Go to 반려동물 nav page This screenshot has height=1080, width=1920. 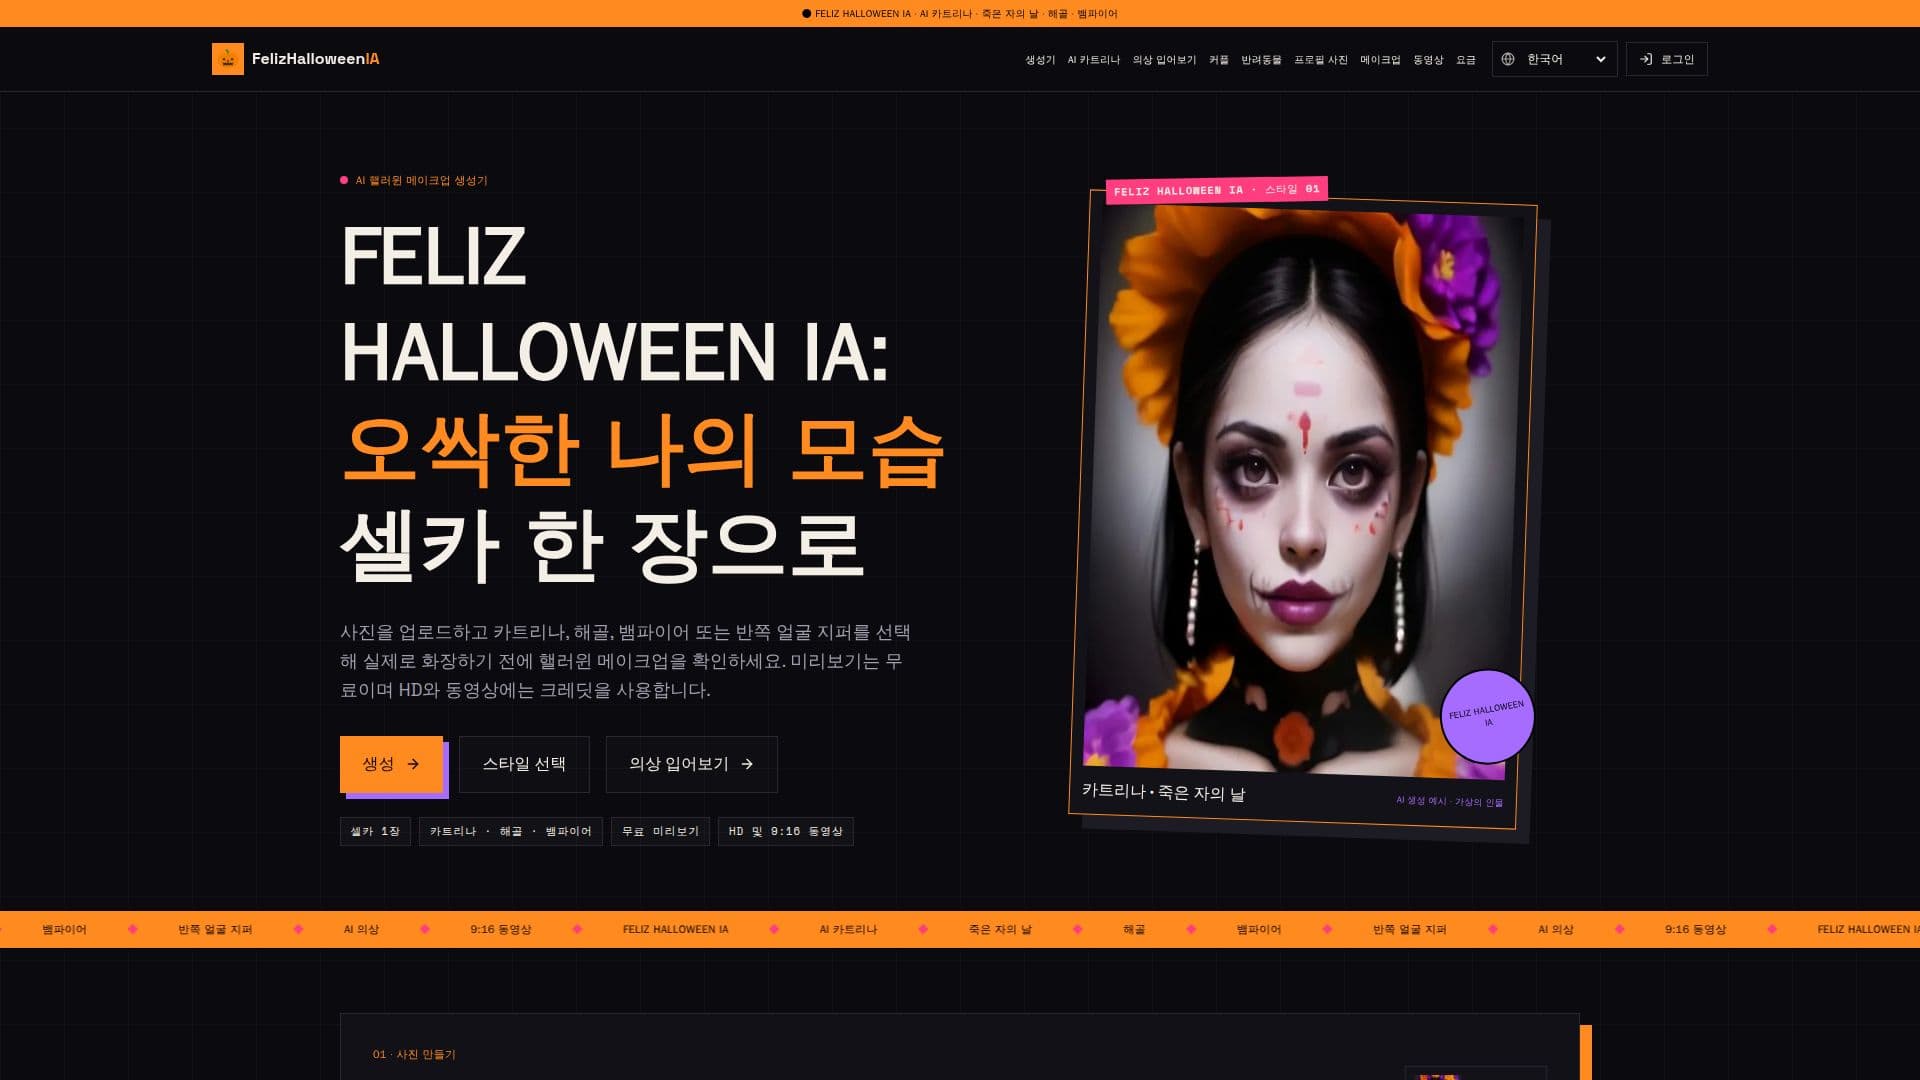(1261, 60)
